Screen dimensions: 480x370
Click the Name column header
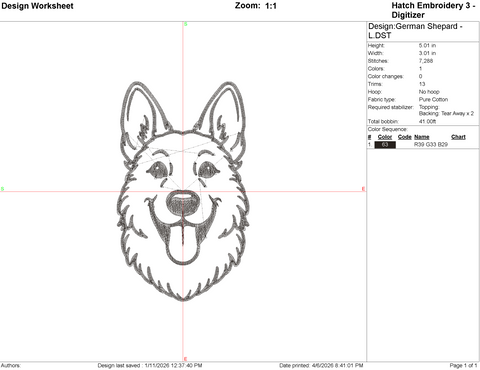[x=422, y=137]
